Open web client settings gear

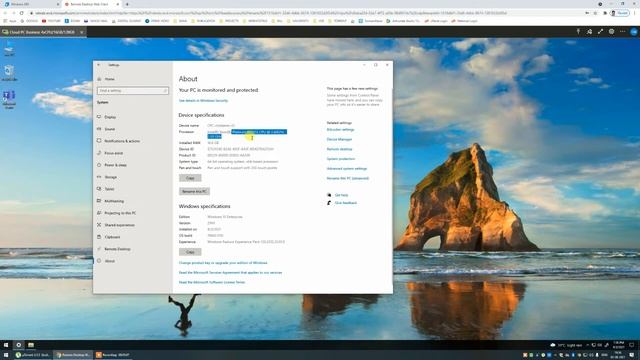611,31
